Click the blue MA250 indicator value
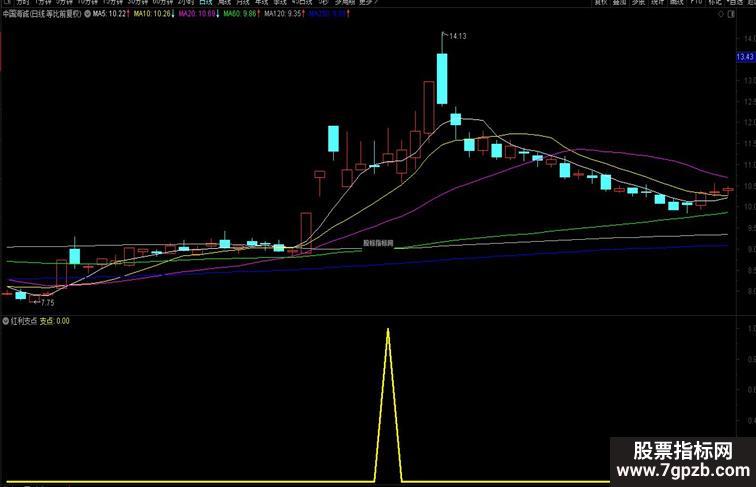The image size is (756, 487). click(327, 14)
